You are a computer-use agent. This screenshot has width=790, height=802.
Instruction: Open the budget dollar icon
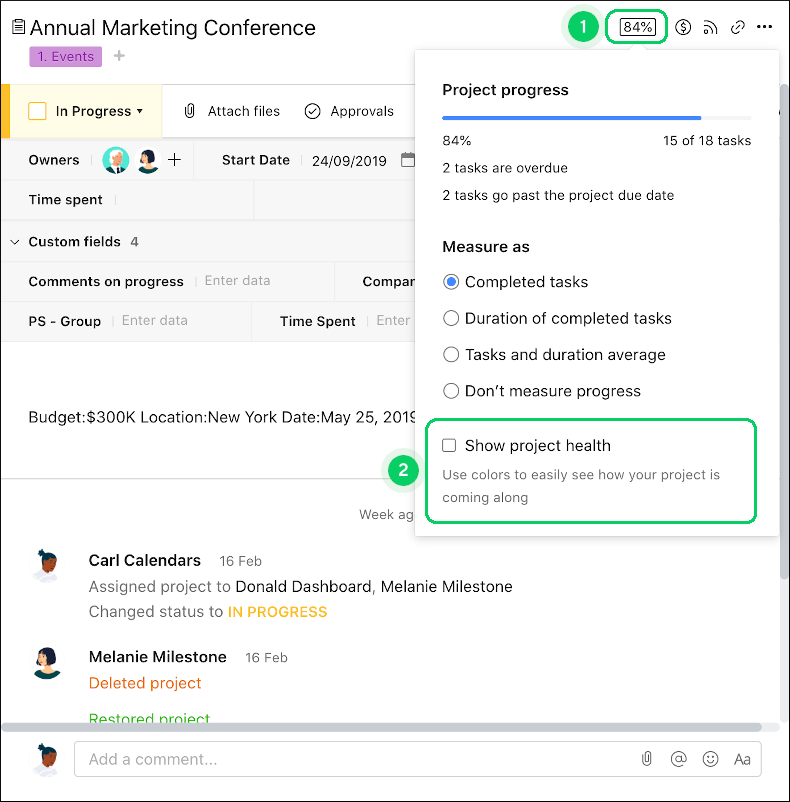coord(683,27)
